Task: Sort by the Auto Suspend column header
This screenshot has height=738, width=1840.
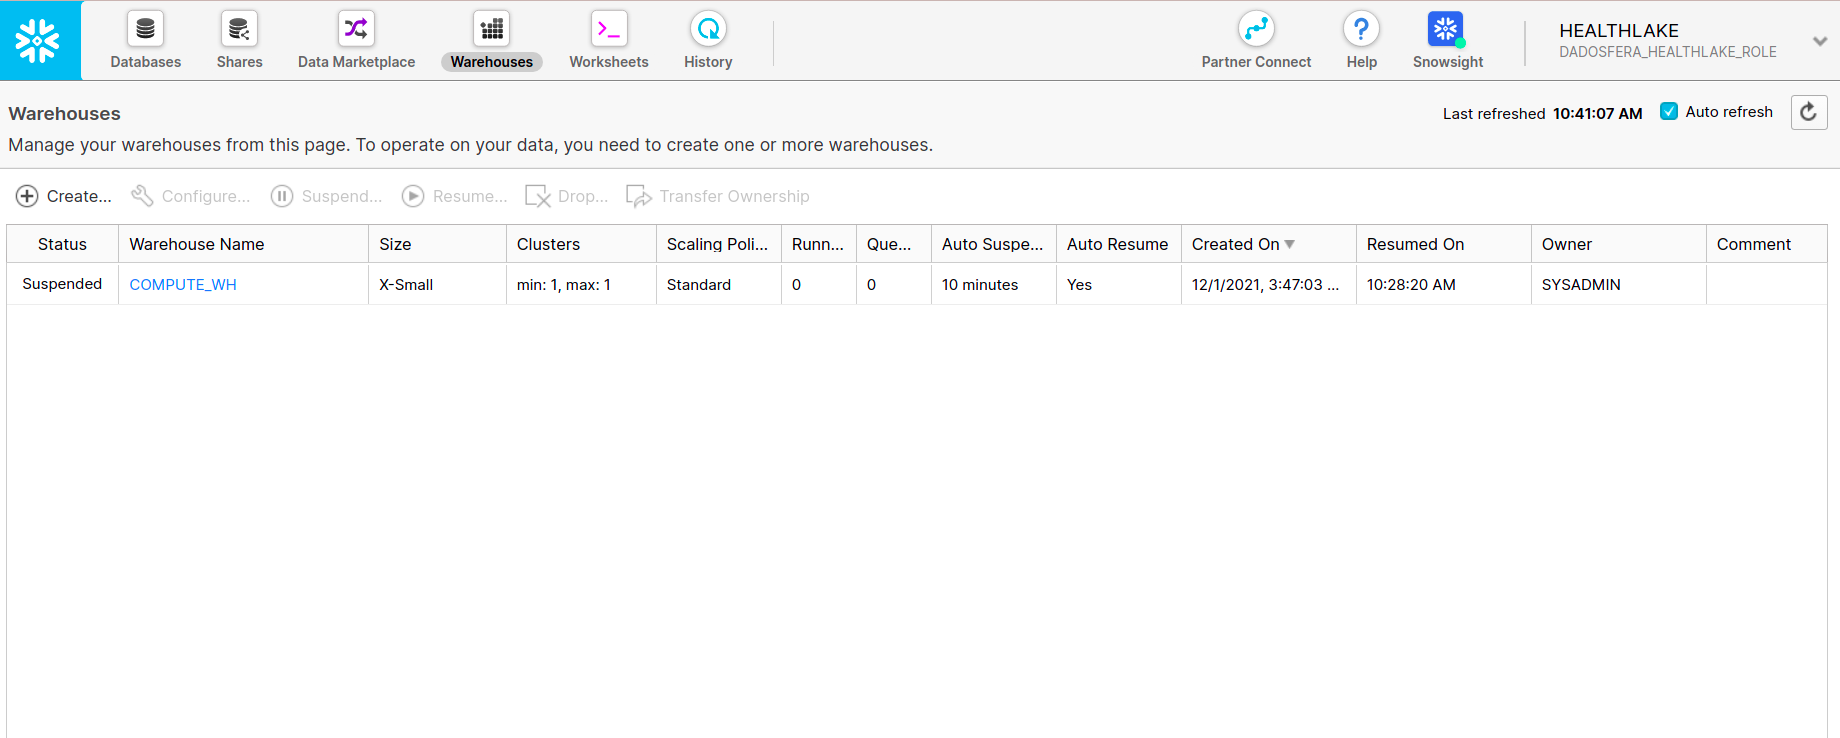Action: [x=993, y=244]
